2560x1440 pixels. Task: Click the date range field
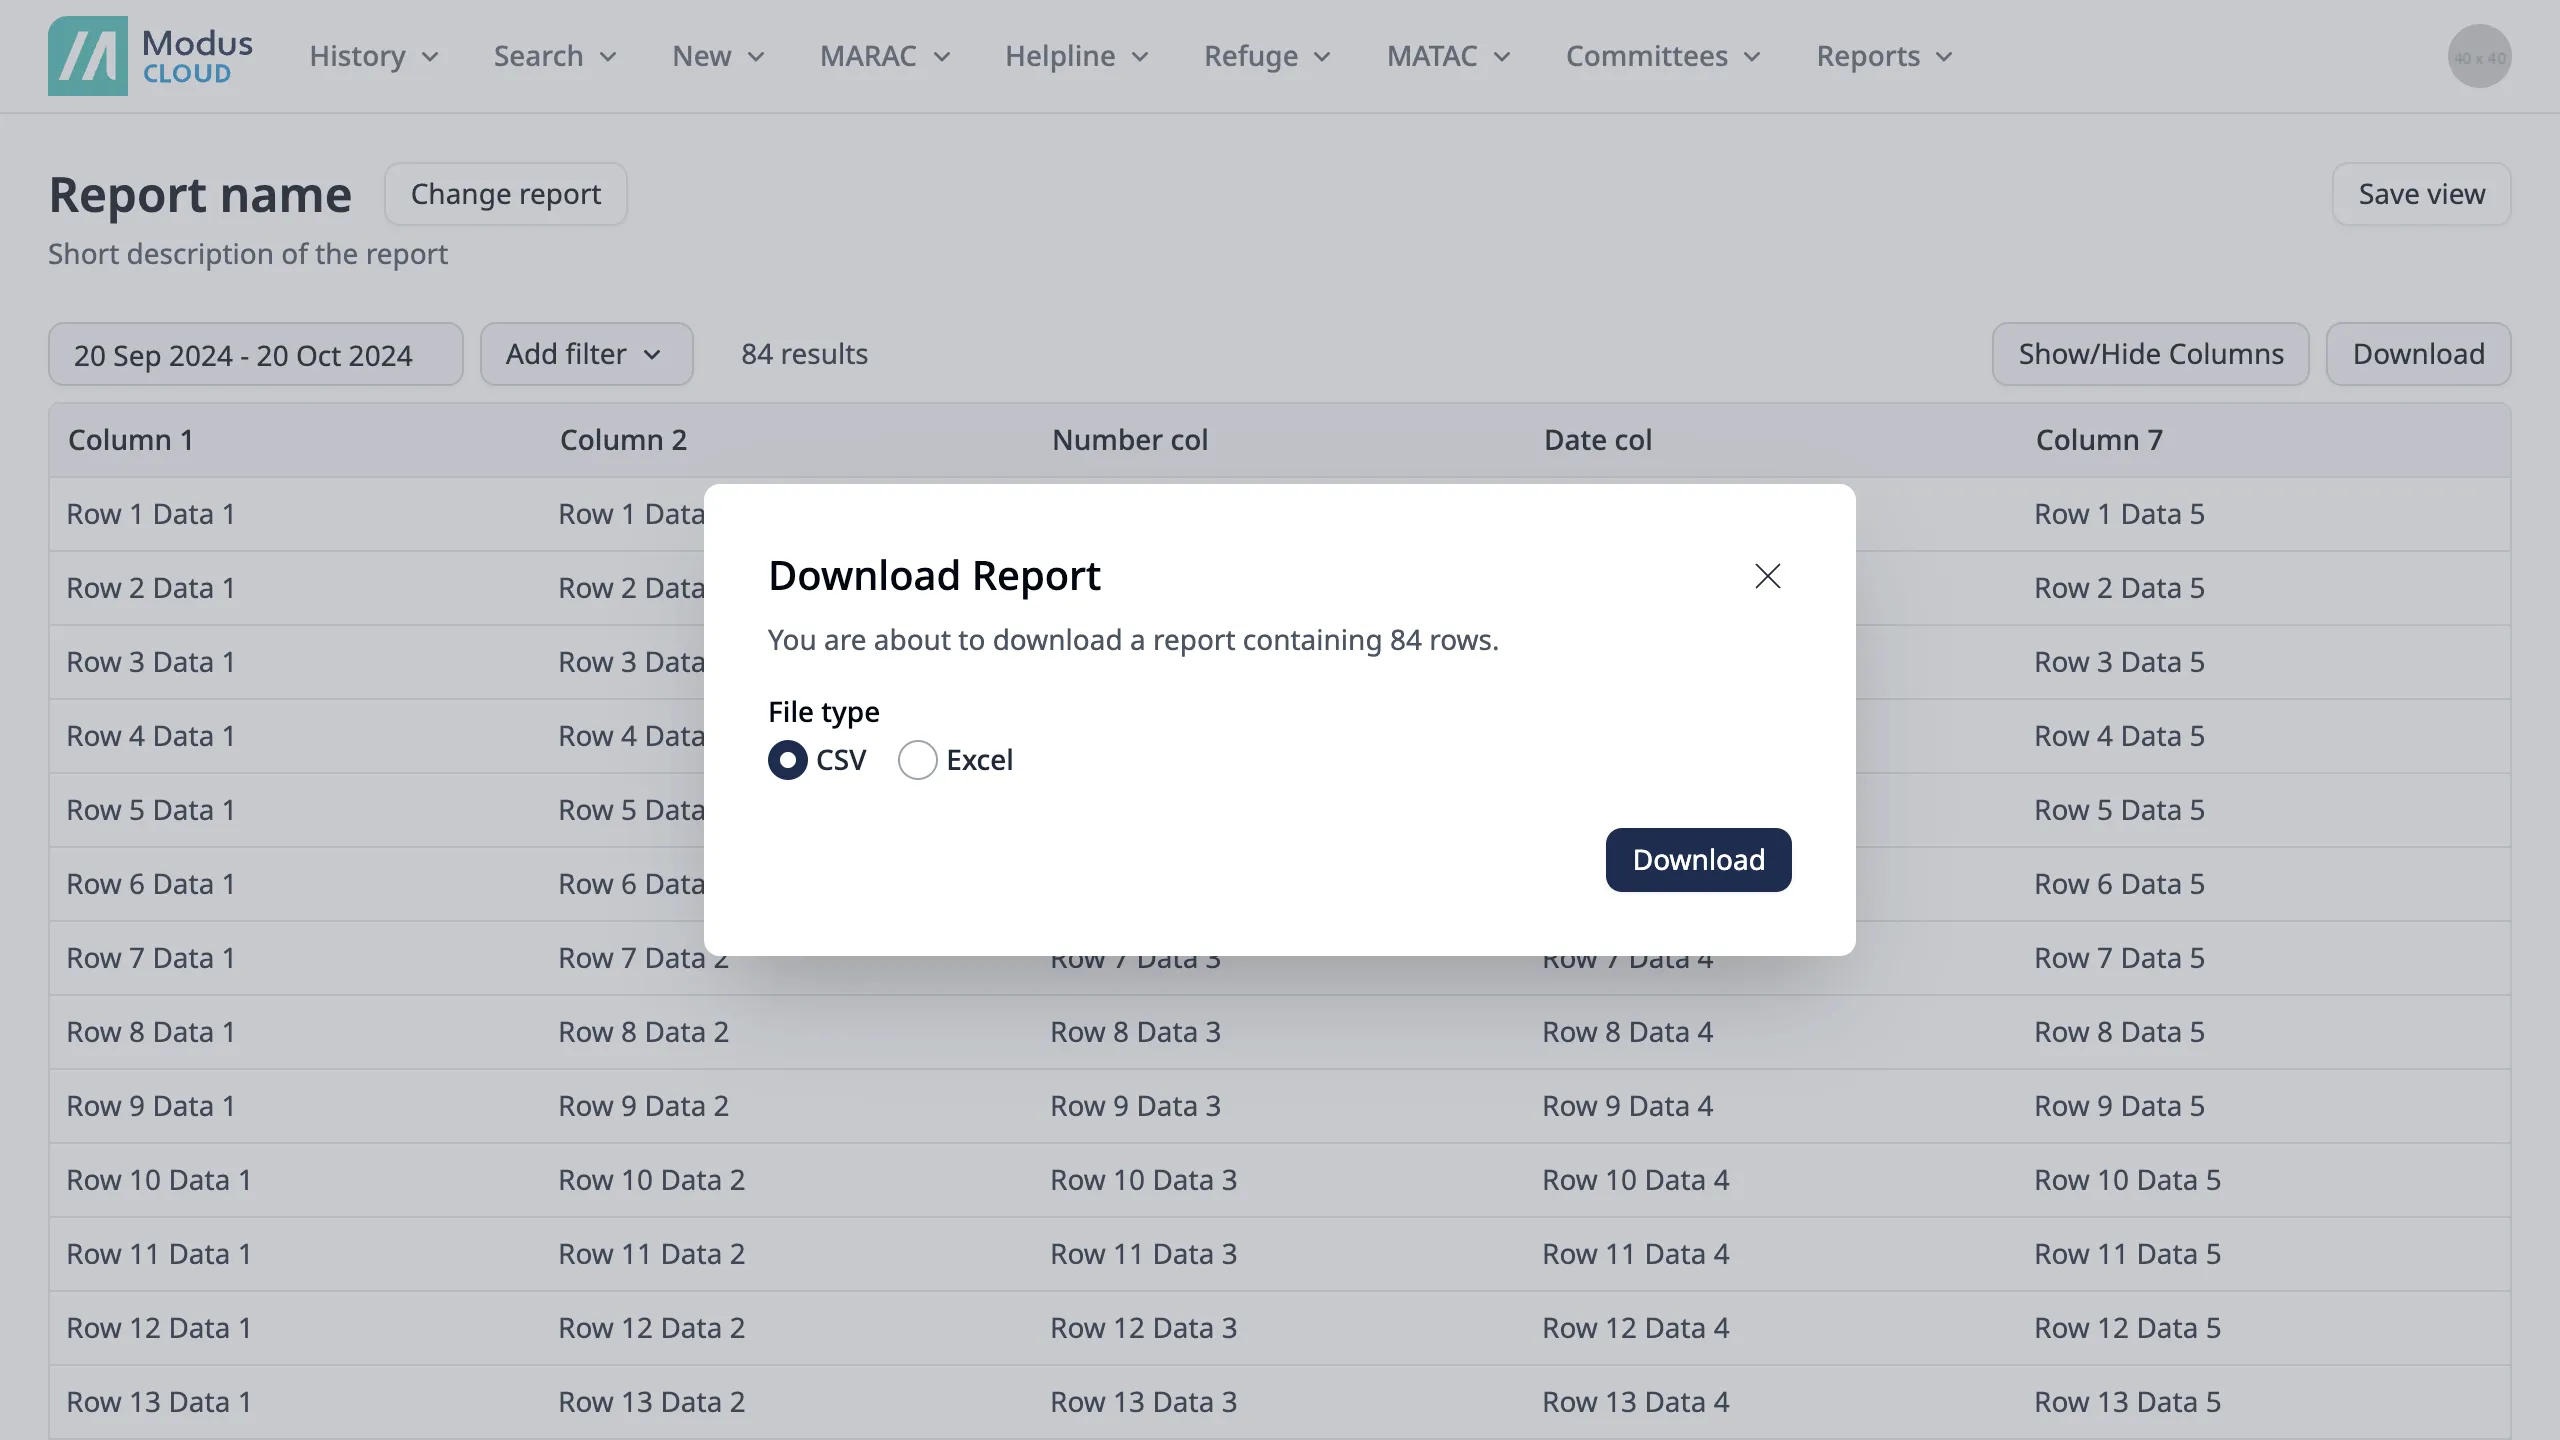point(255,354)
